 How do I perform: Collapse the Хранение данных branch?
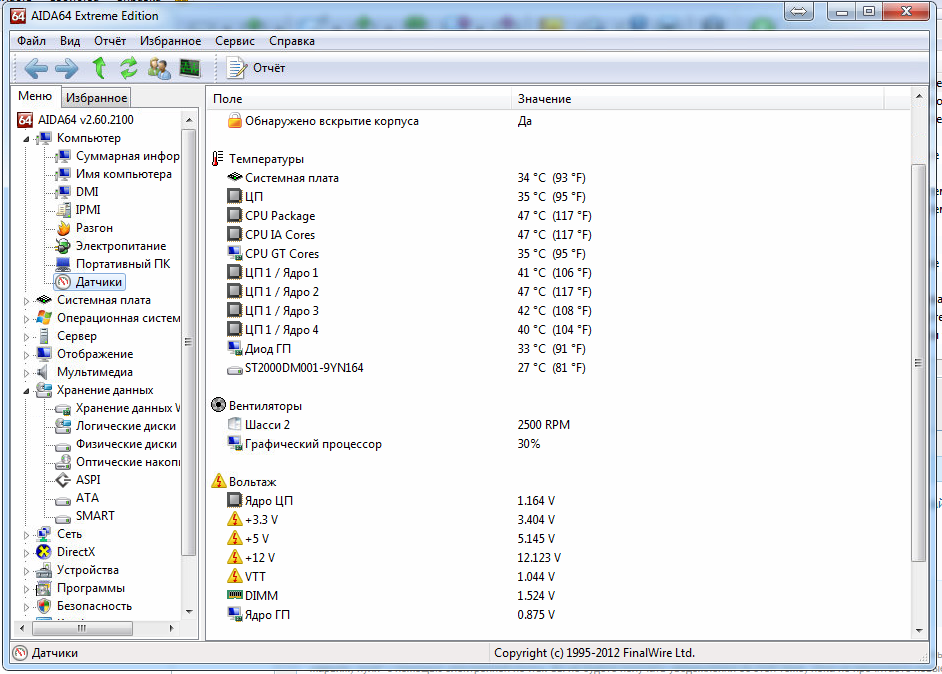[x=26, y=391]
